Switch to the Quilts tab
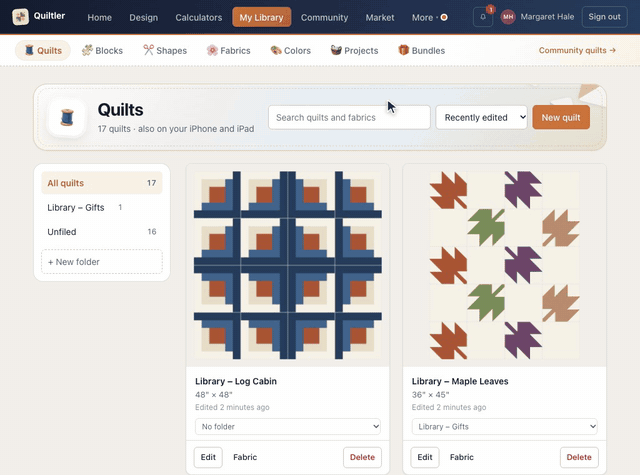This screenshot has height=475, width=640. tap(43, 51)
